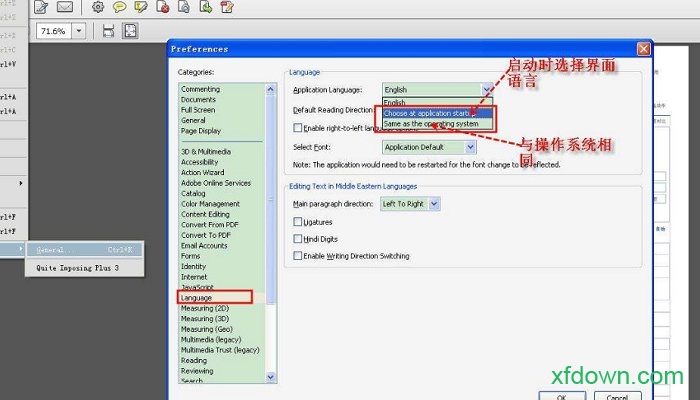Choose 'Same as the operating system' option
This screenshot has height=400, width=700.
431,124
